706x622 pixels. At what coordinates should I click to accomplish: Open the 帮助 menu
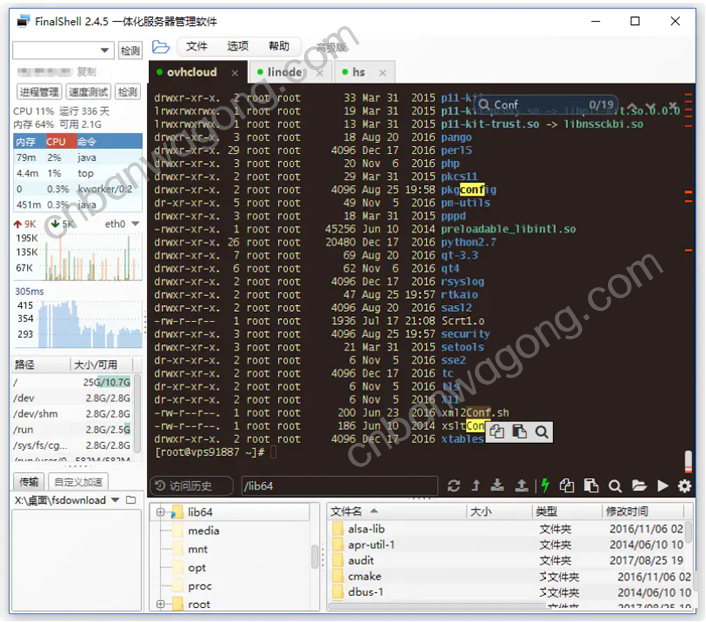click(279, 46)
